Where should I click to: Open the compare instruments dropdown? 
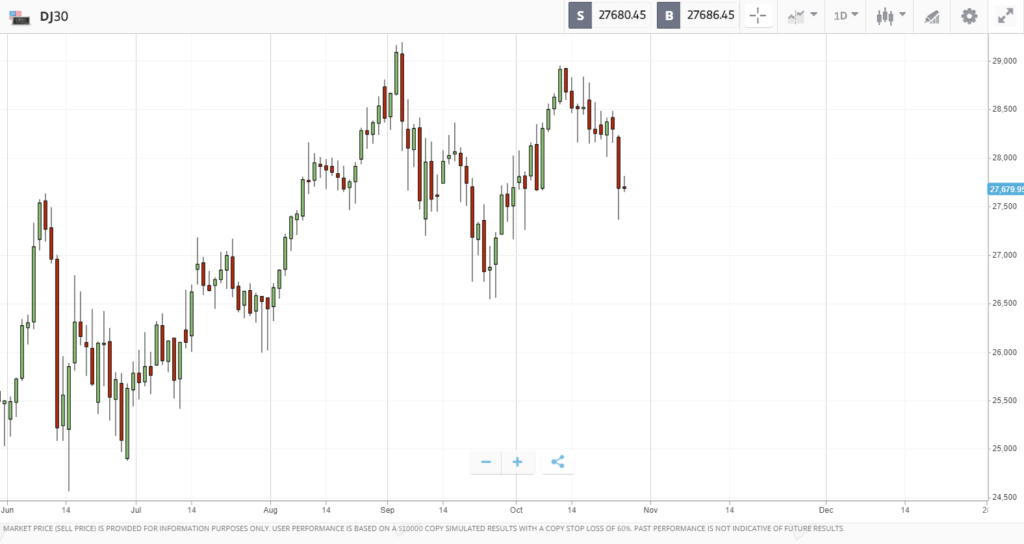(x=802, y=16)
